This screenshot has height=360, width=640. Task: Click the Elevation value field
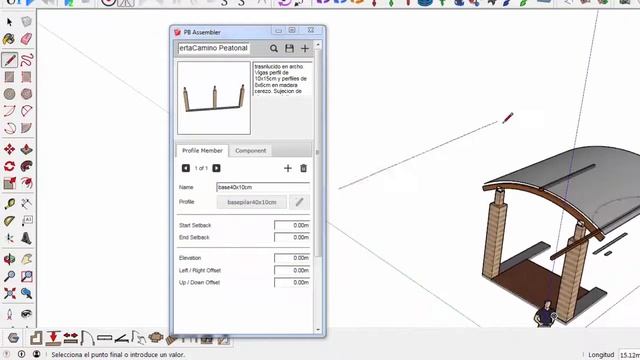(x=292, y=258)
